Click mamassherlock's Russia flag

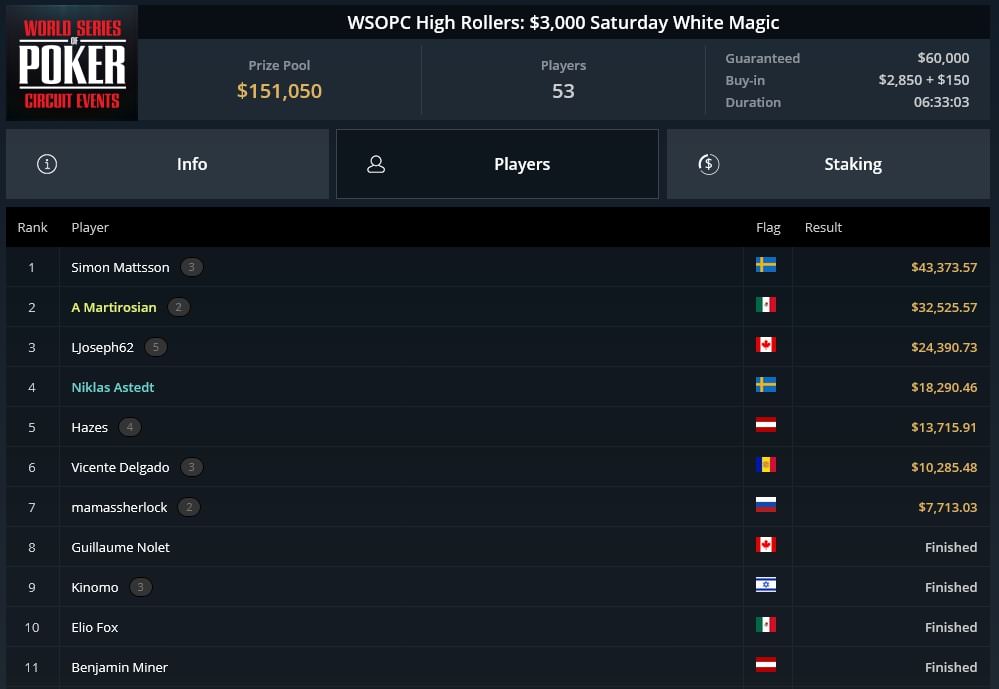click(766, 505)
